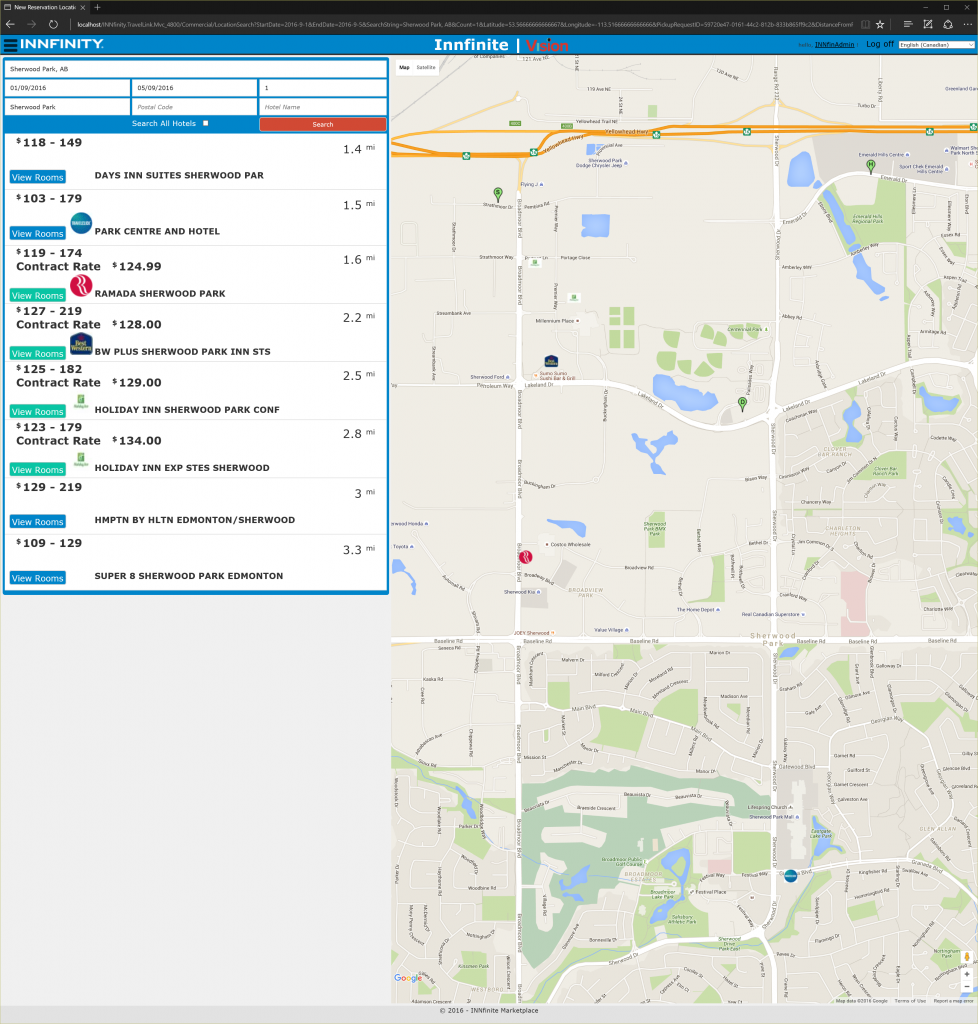Toggle browser reading view icon
Screen dimensions: 978x1024
(865, 24)
